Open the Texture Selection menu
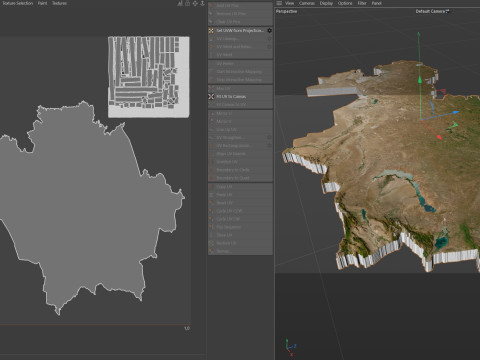The height and width of the screenshot is (360, 480). point(18,3)
